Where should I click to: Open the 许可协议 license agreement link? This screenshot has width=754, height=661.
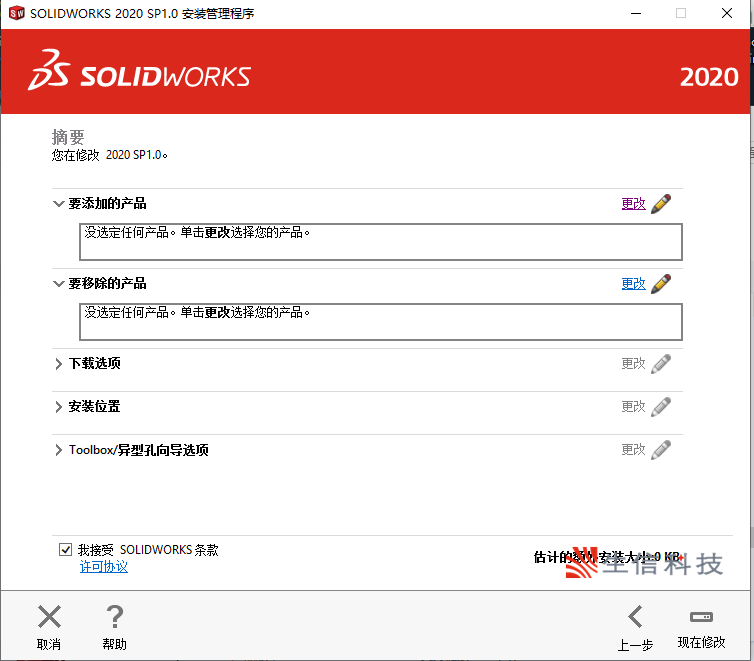[x=104, y=567]
